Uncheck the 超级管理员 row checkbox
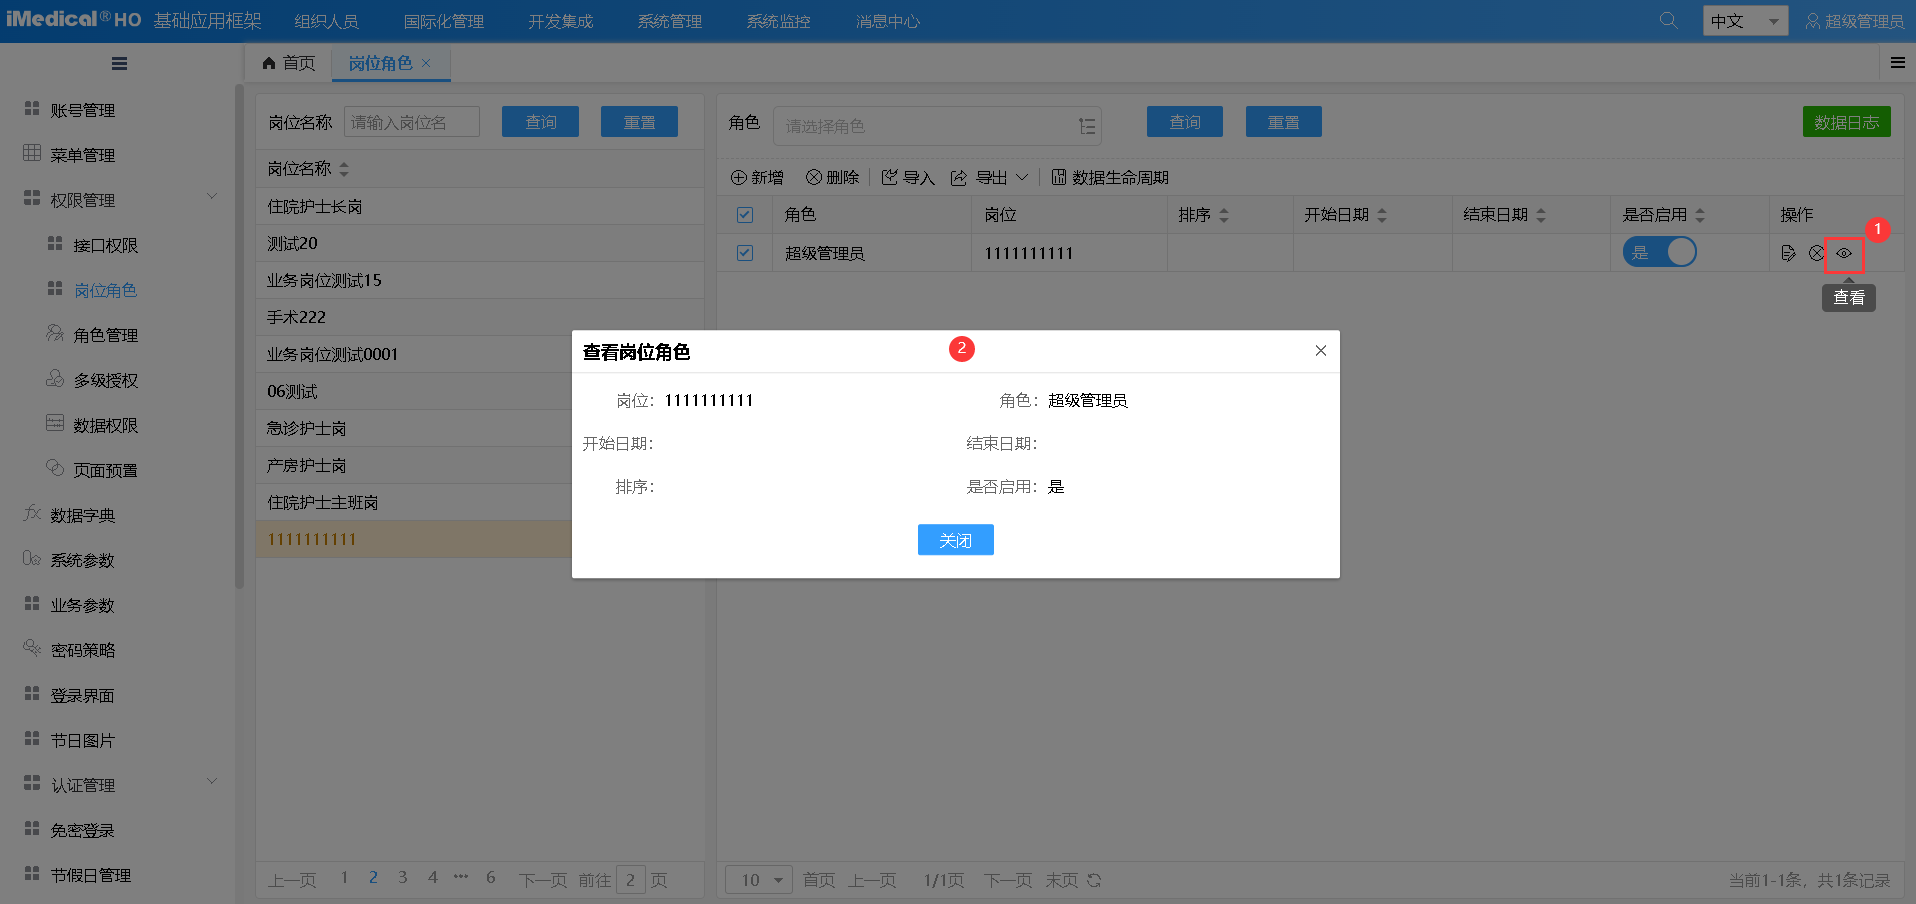 point(745,253)
